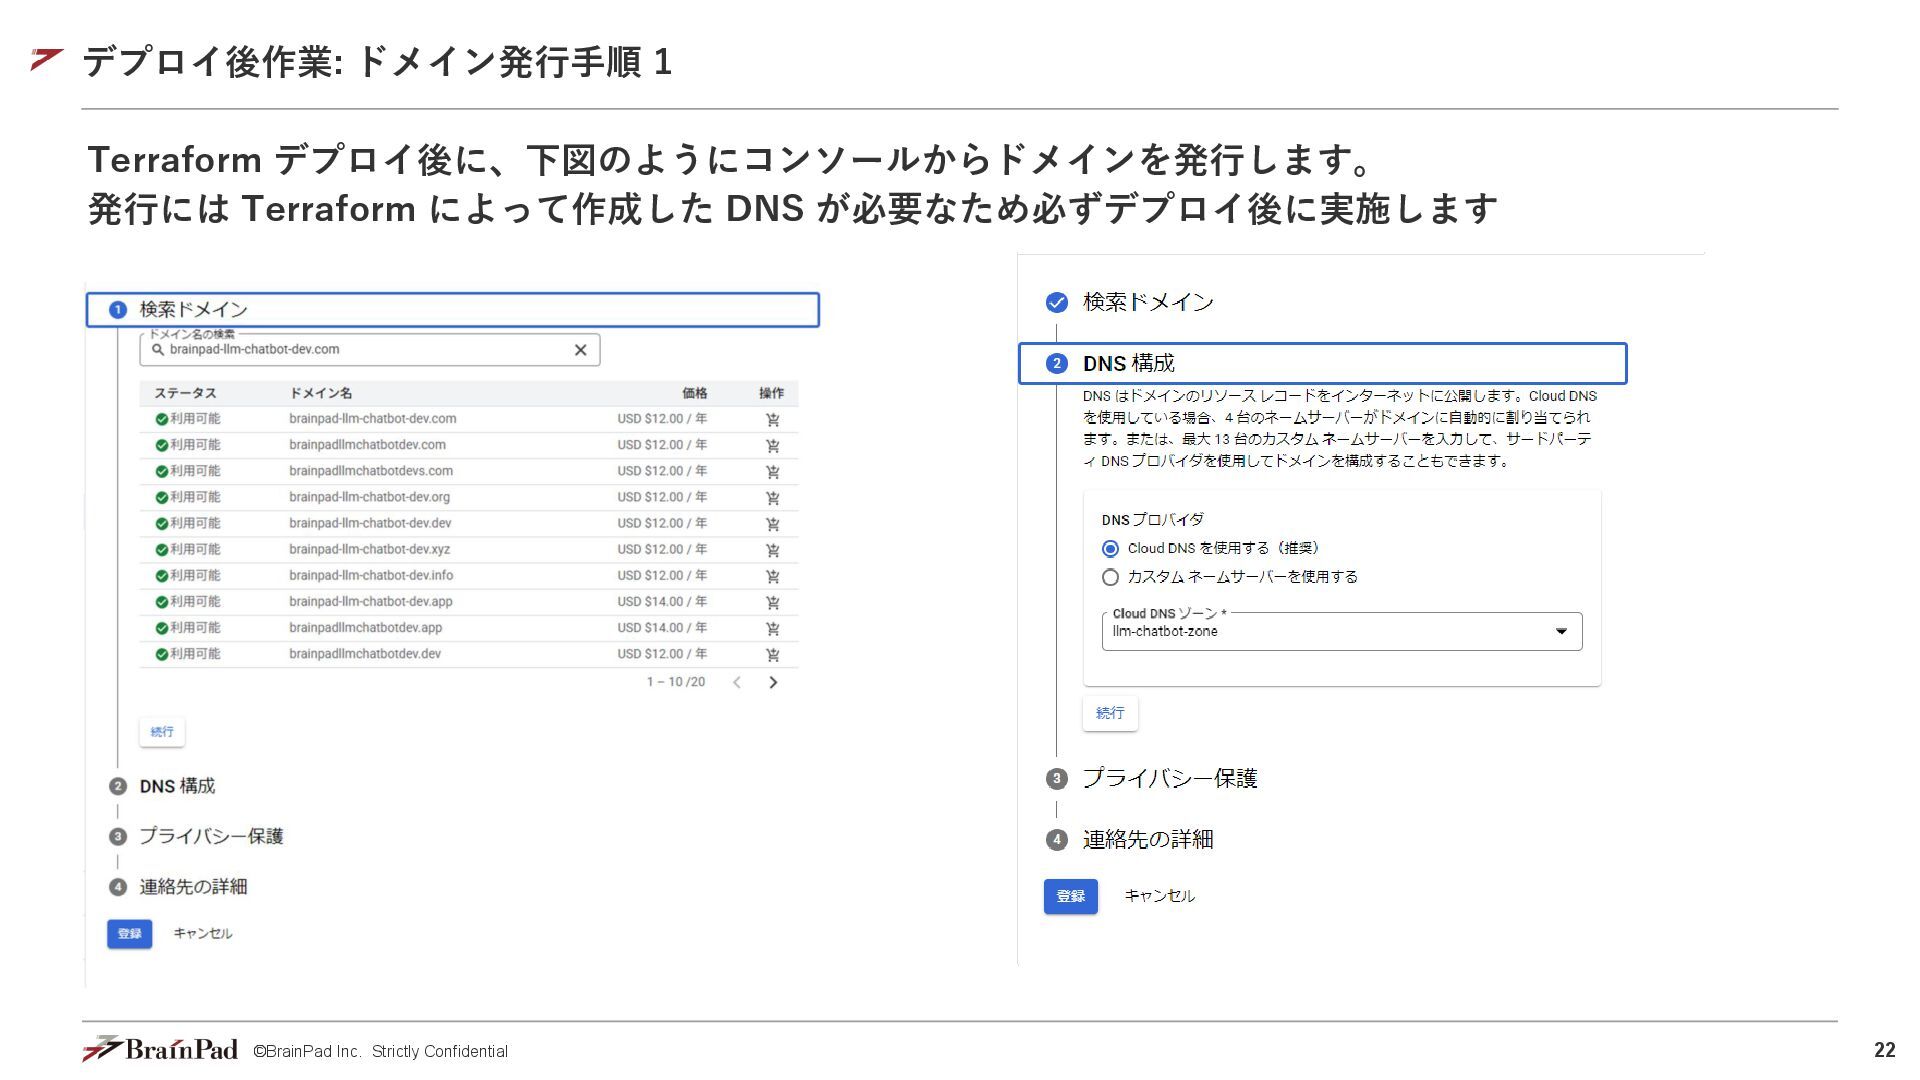Click the 続行 button under DNS settings
1920x1080 pixels.
coord(1110,713)
